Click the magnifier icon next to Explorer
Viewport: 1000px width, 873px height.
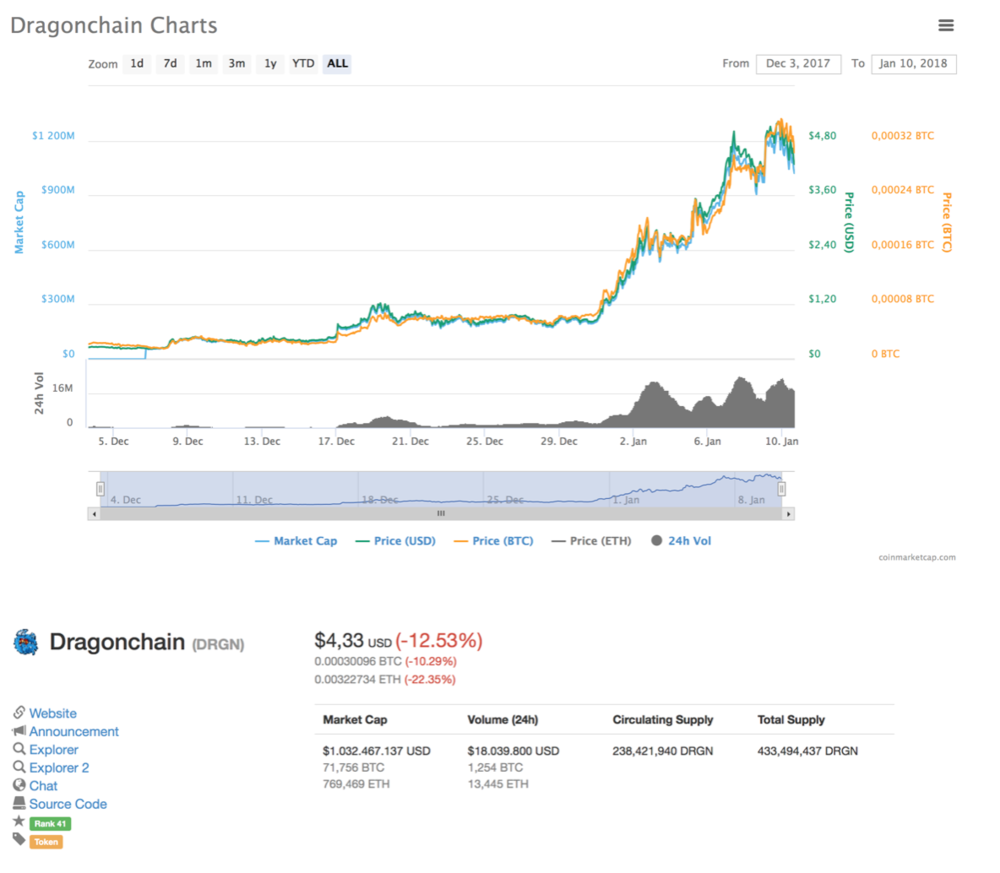19,749
